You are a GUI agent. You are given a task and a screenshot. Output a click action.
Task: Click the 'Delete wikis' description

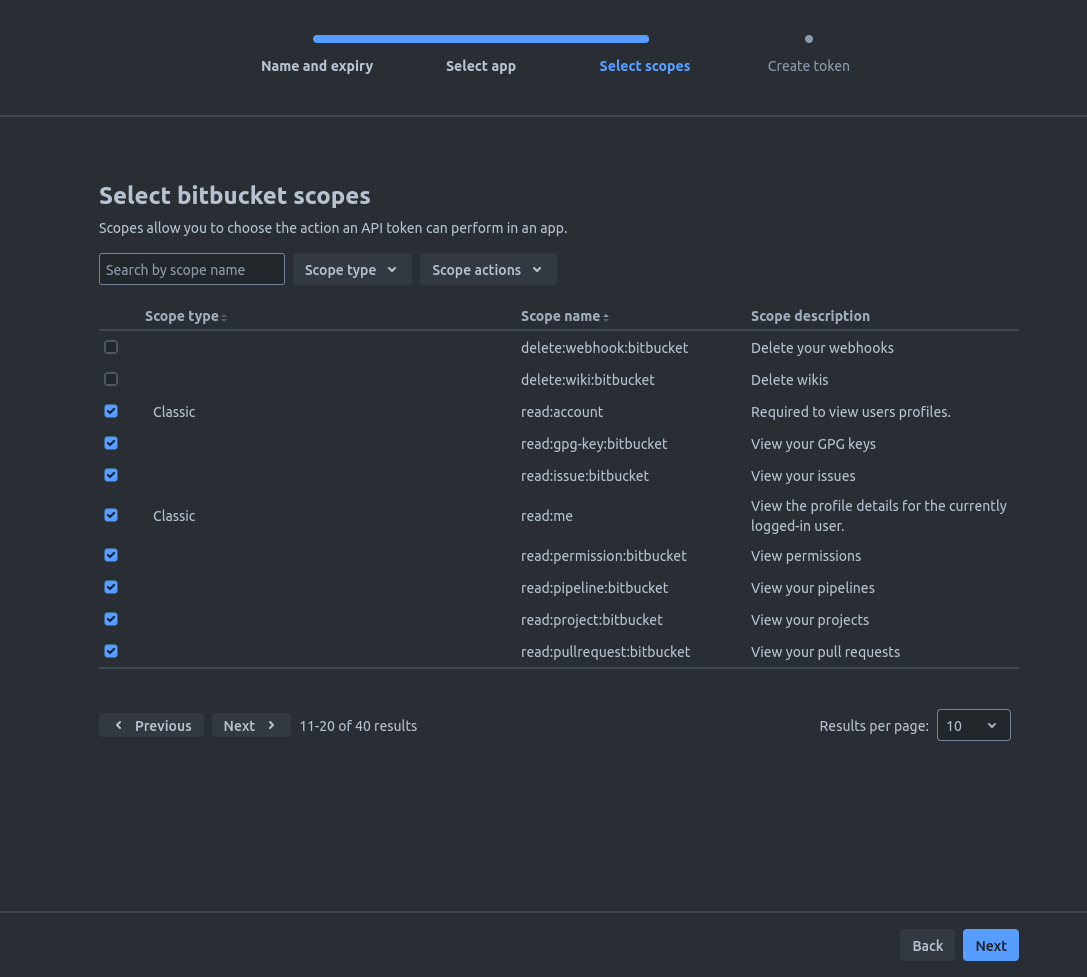pos(790,380)
